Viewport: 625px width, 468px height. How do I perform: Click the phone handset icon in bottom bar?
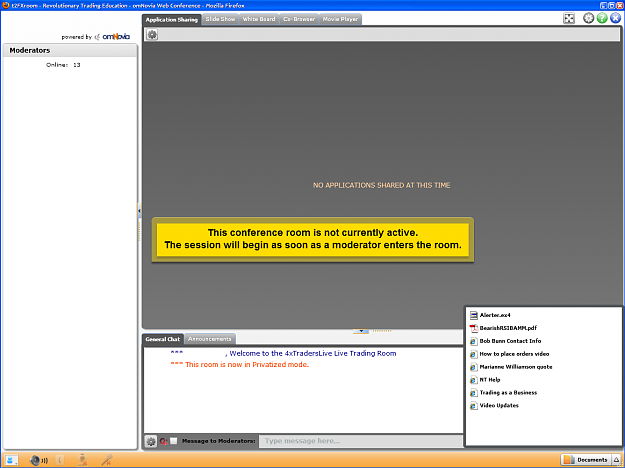[60, 460]
